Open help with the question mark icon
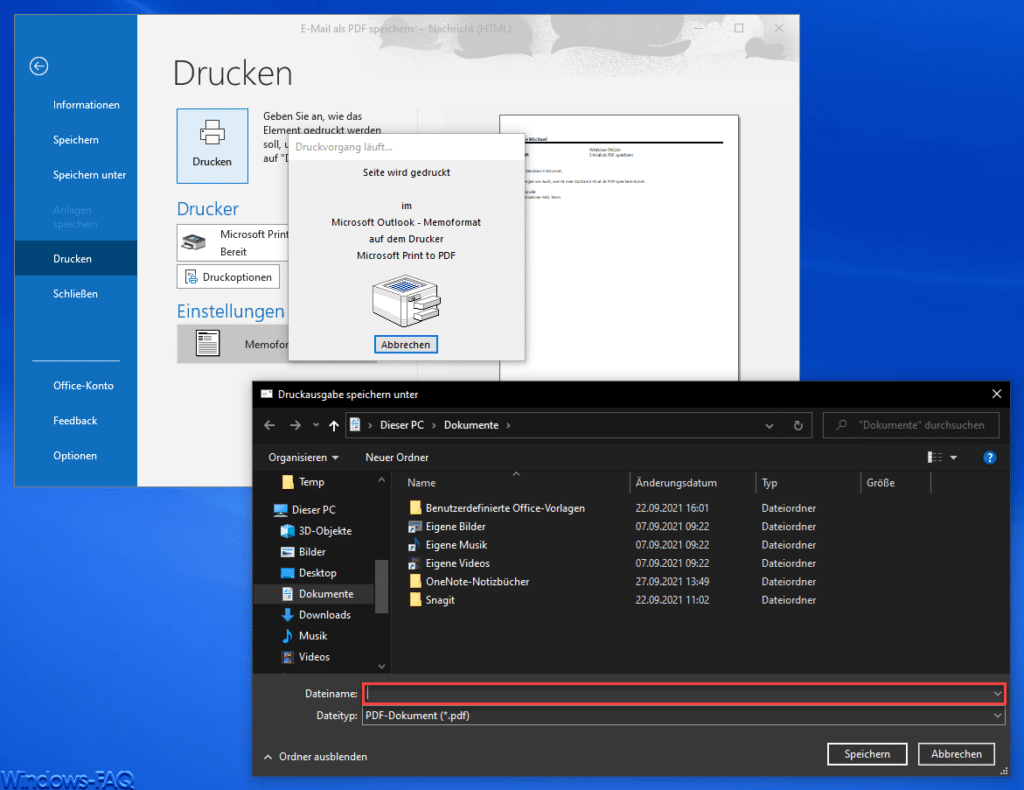1024x790 pixels. pos(989,458)
